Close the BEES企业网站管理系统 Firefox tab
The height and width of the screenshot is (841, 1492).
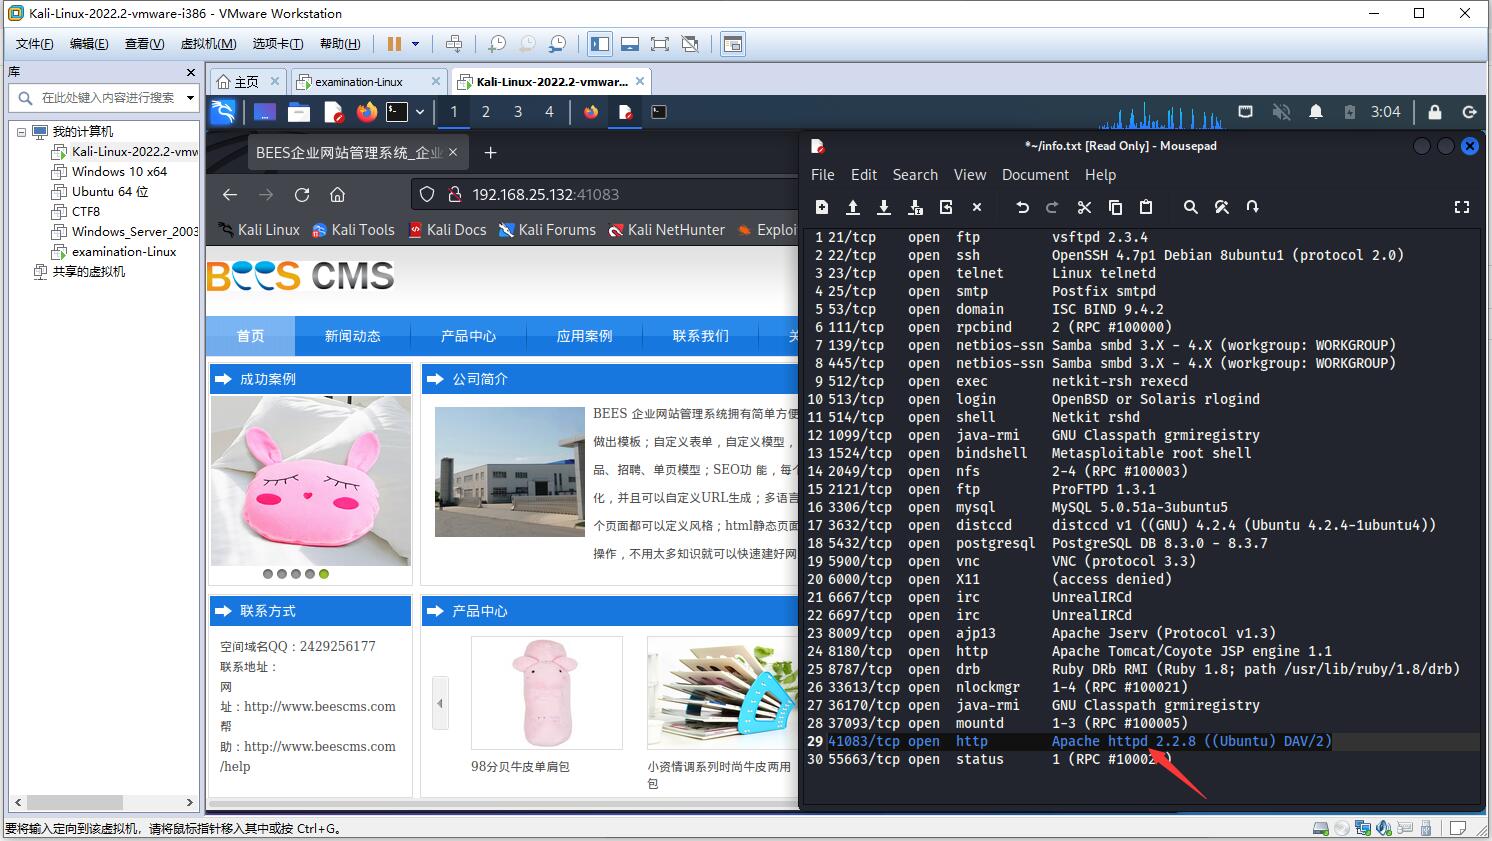(x=453, y=153)
